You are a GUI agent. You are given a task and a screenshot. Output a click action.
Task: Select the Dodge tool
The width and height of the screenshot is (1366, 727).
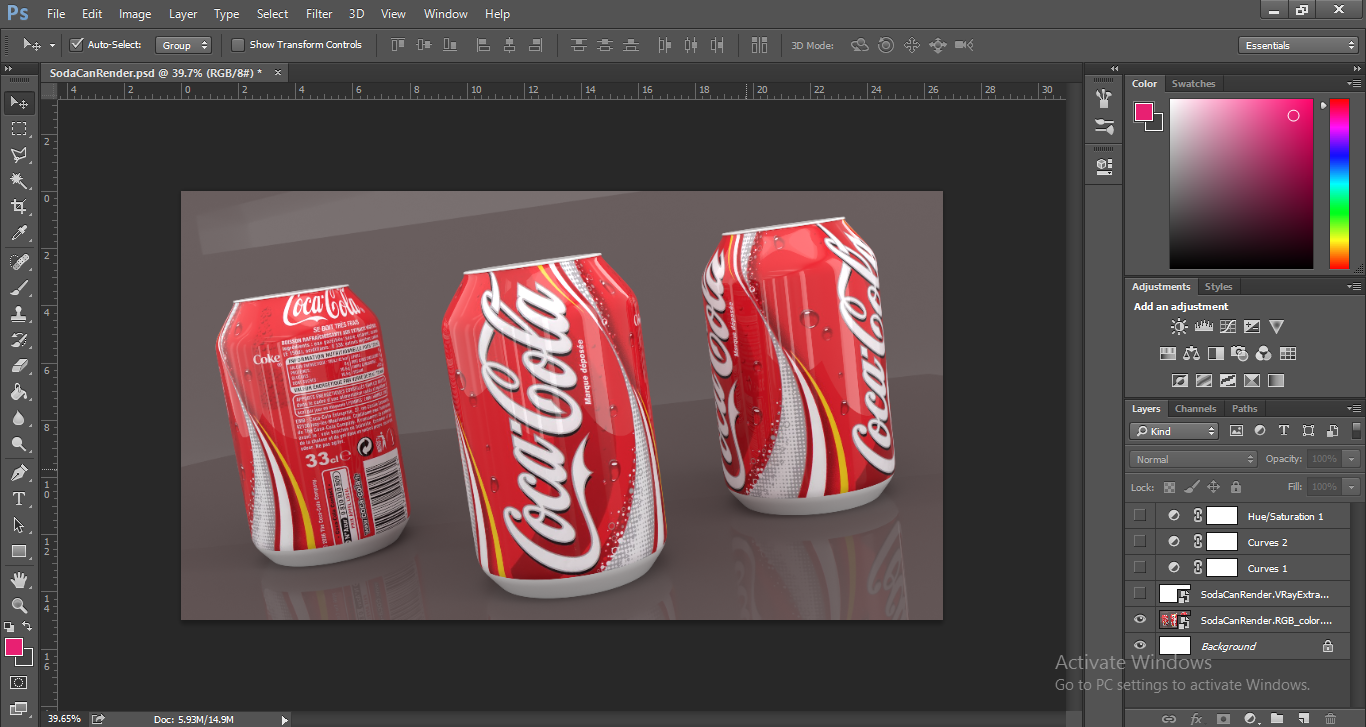19,444
